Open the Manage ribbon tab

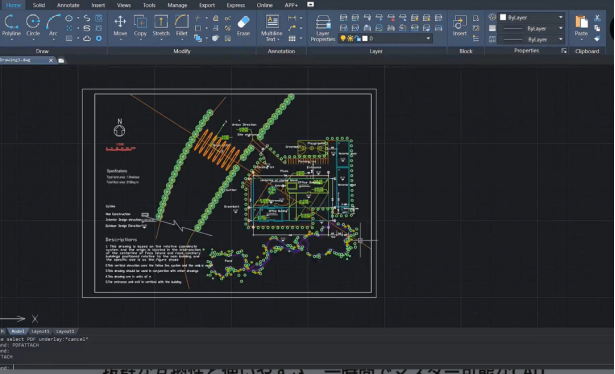click(x=177, y=5)
